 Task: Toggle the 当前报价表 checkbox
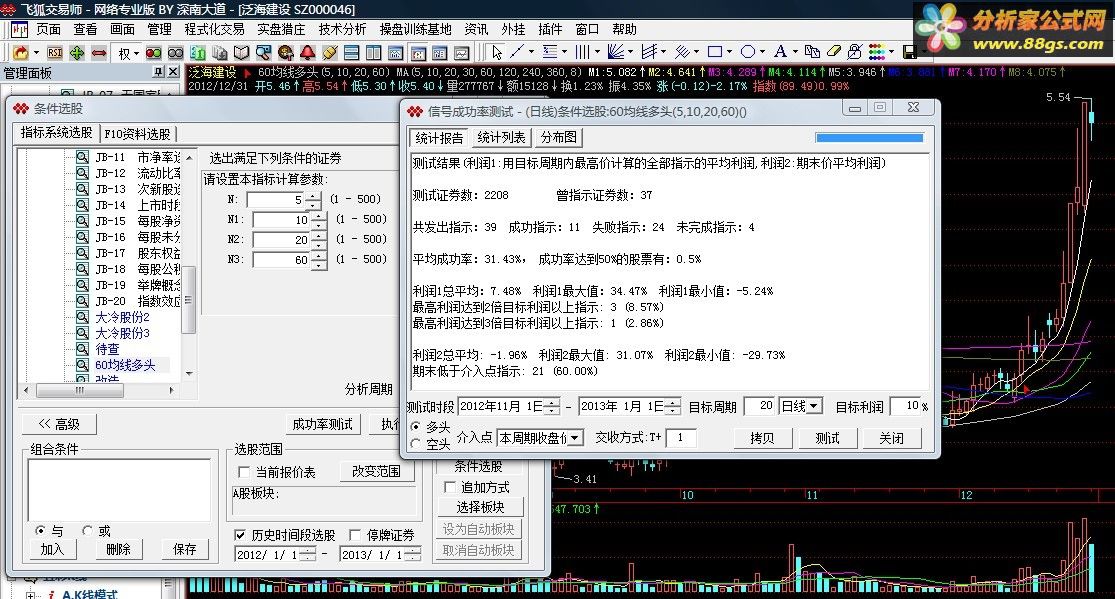pyautogui.click(x=244, y=472)
